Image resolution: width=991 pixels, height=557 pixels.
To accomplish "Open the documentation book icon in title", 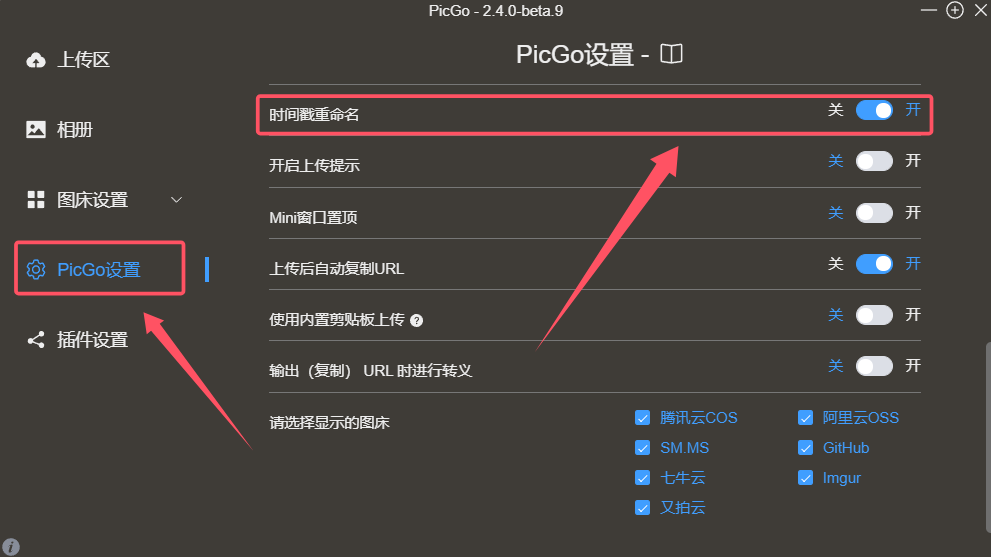I will (671, 54).
